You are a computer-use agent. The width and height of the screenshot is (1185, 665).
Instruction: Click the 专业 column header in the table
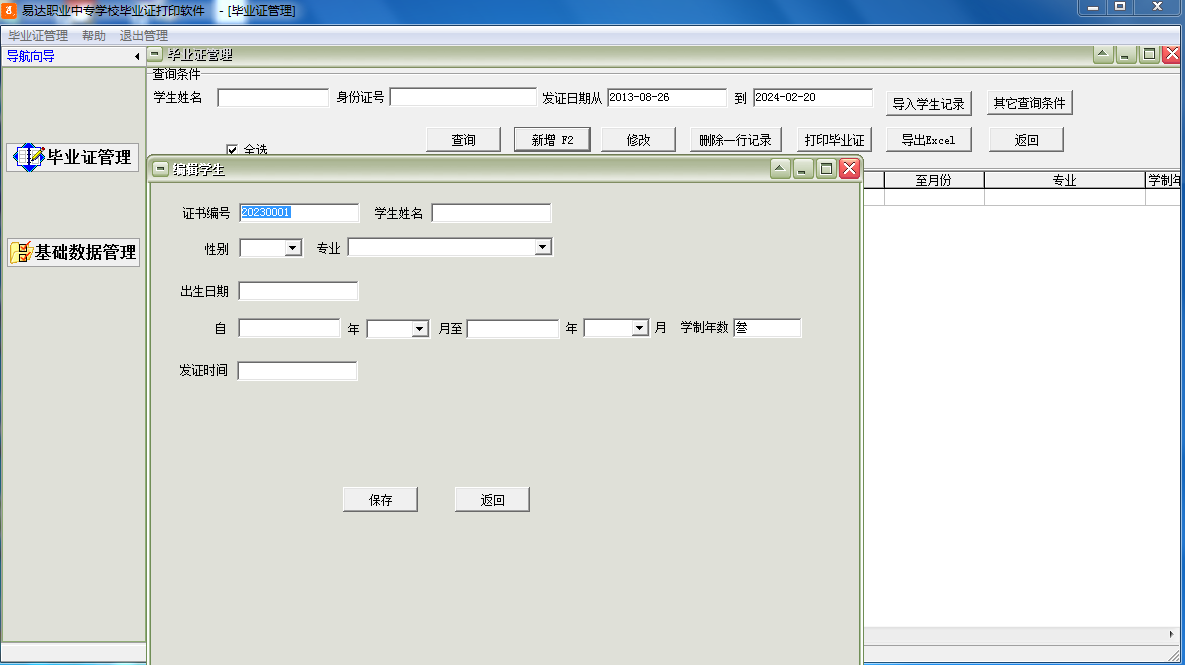point(1065,180)
